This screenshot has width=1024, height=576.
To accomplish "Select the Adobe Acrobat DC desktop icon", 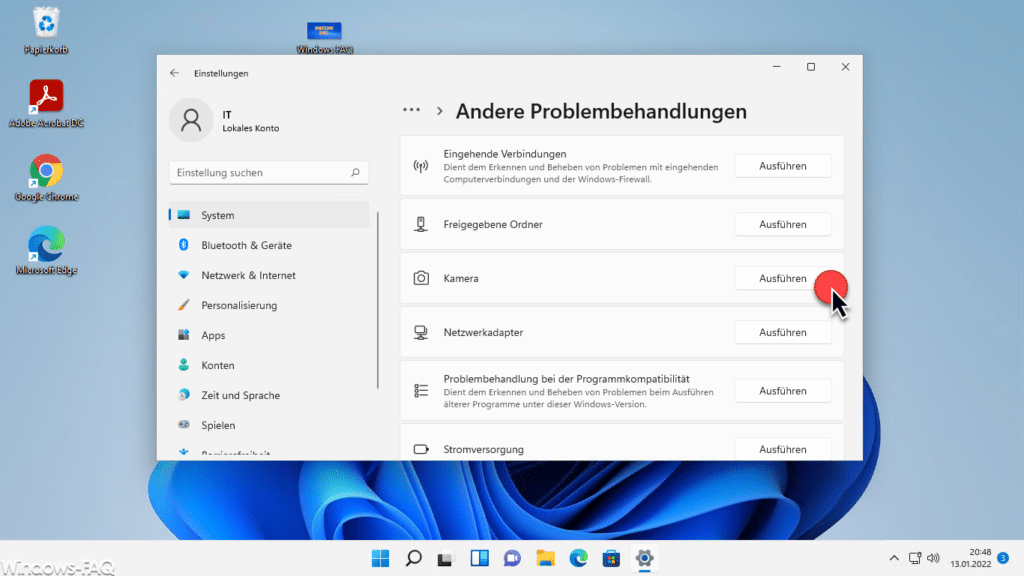I will pyautogui.click(x=46, y=103).
